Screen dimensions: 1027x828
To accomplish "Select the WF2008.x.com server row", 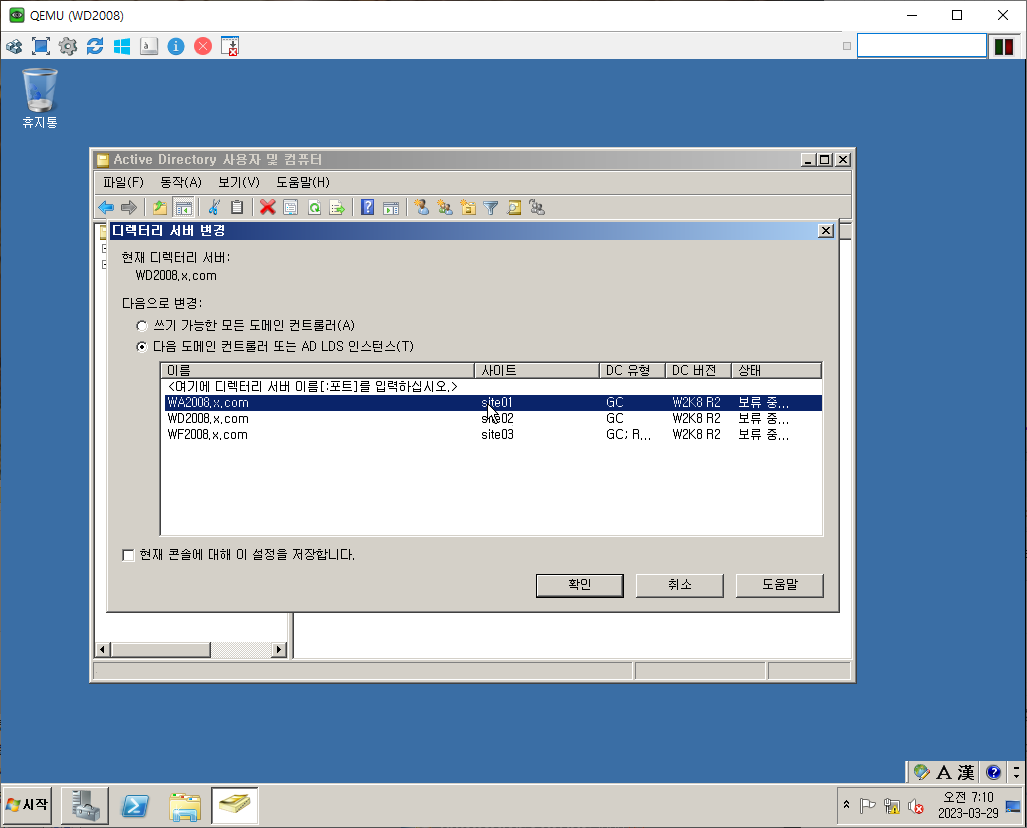I will click(x=493, y=434).
